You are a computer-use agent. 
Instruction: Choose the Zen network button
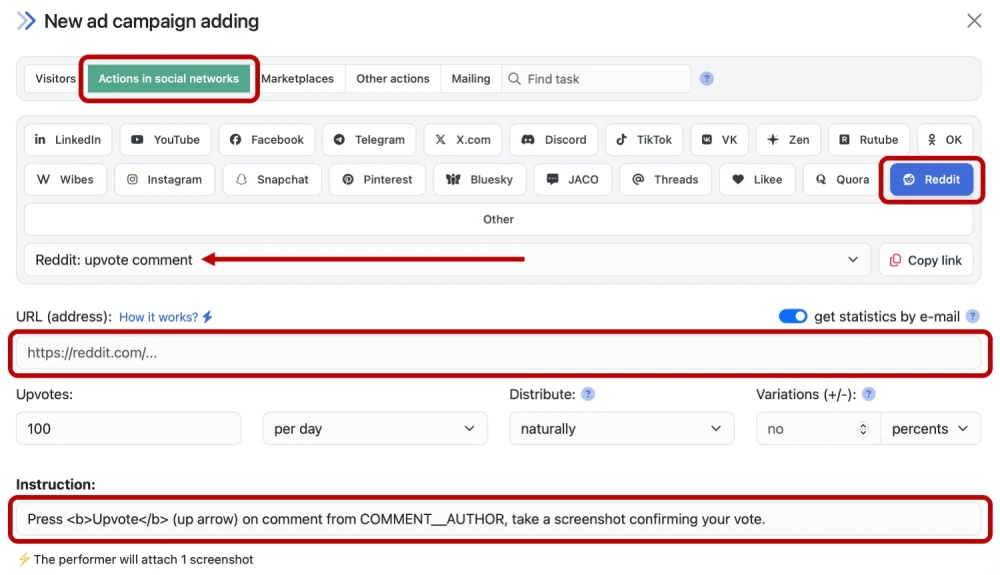point(788,140)
